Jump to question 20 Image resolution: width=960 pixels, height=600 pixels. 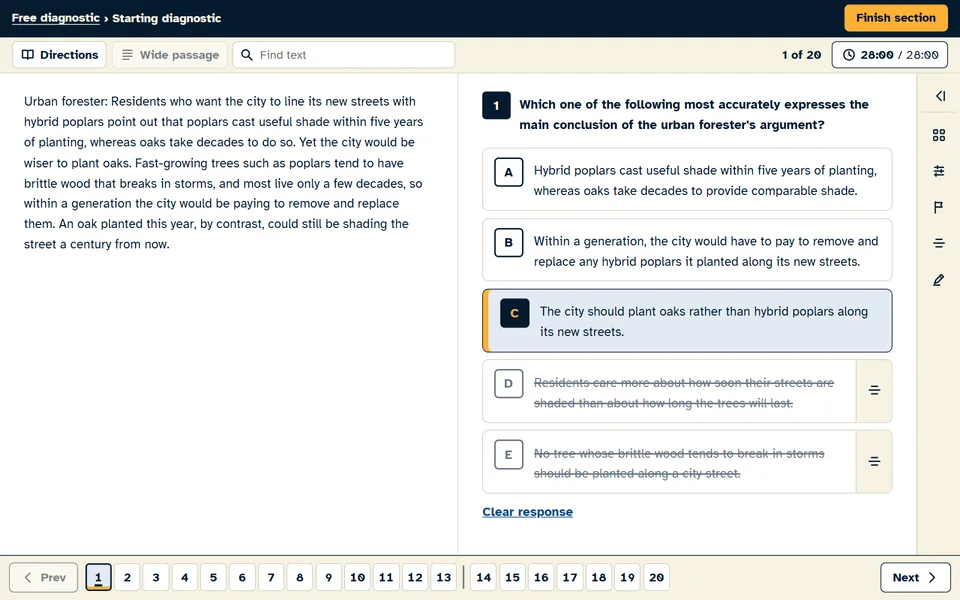(x=656, y=577)
